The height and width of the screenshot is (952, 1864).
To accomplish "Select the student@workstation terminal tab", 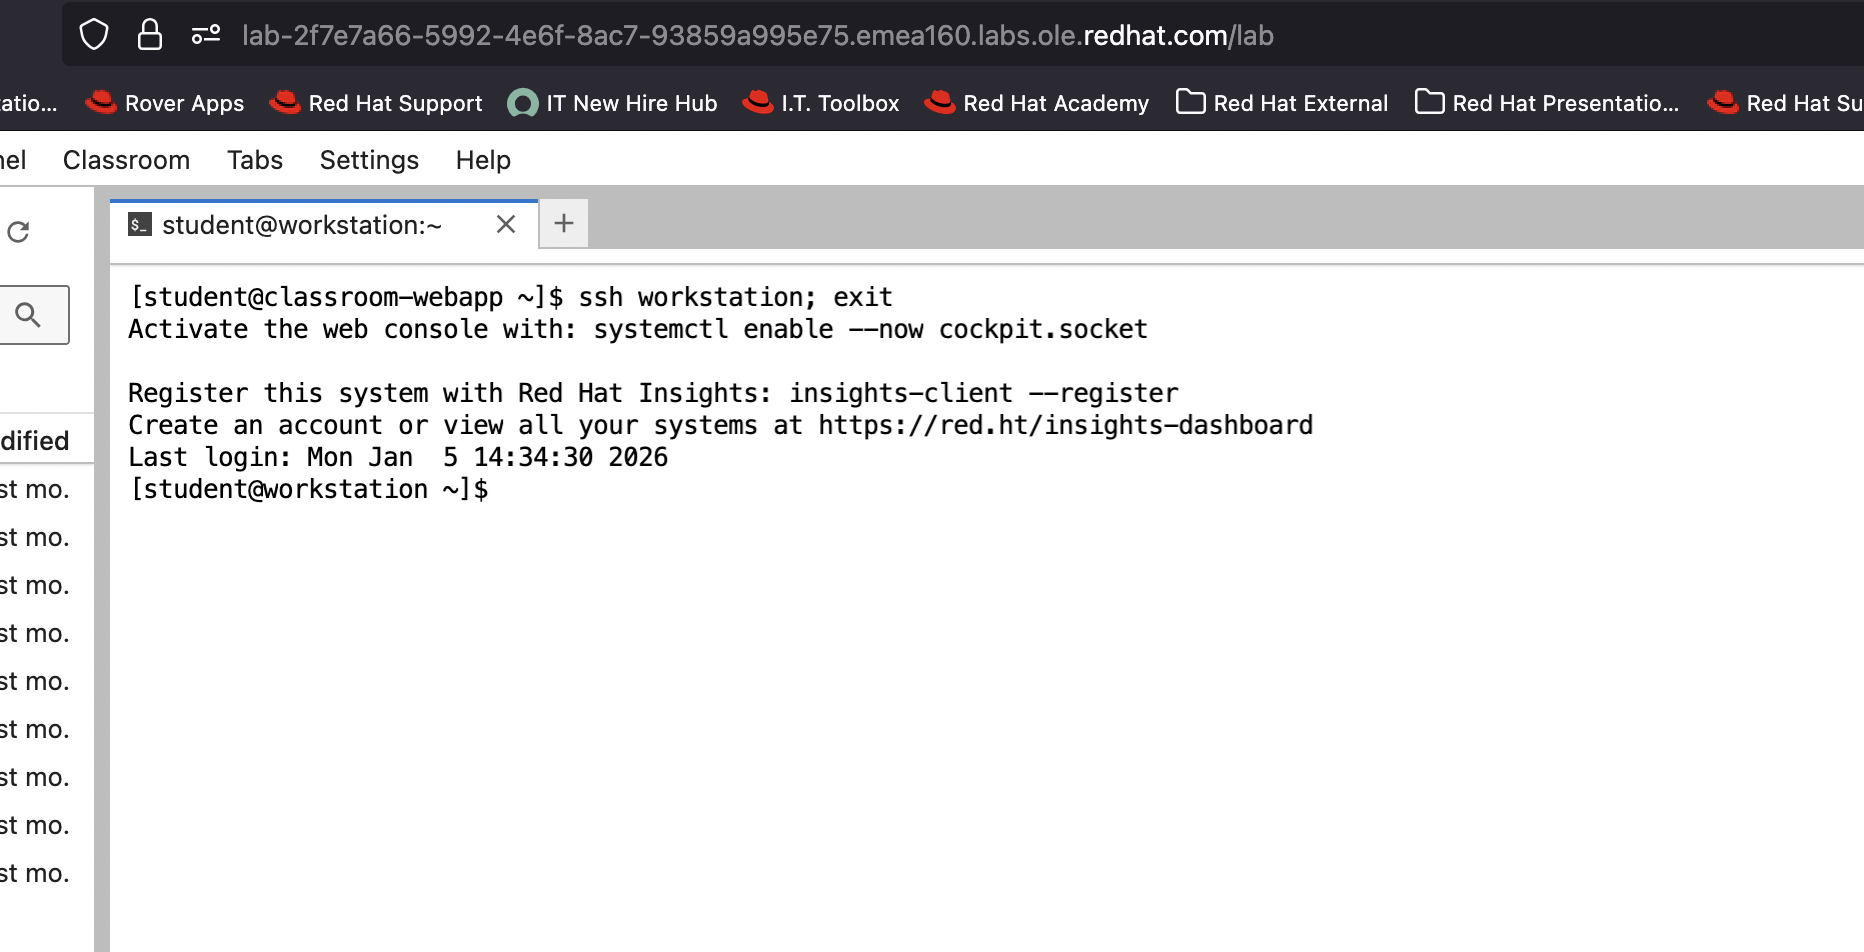I will point(301,225).
